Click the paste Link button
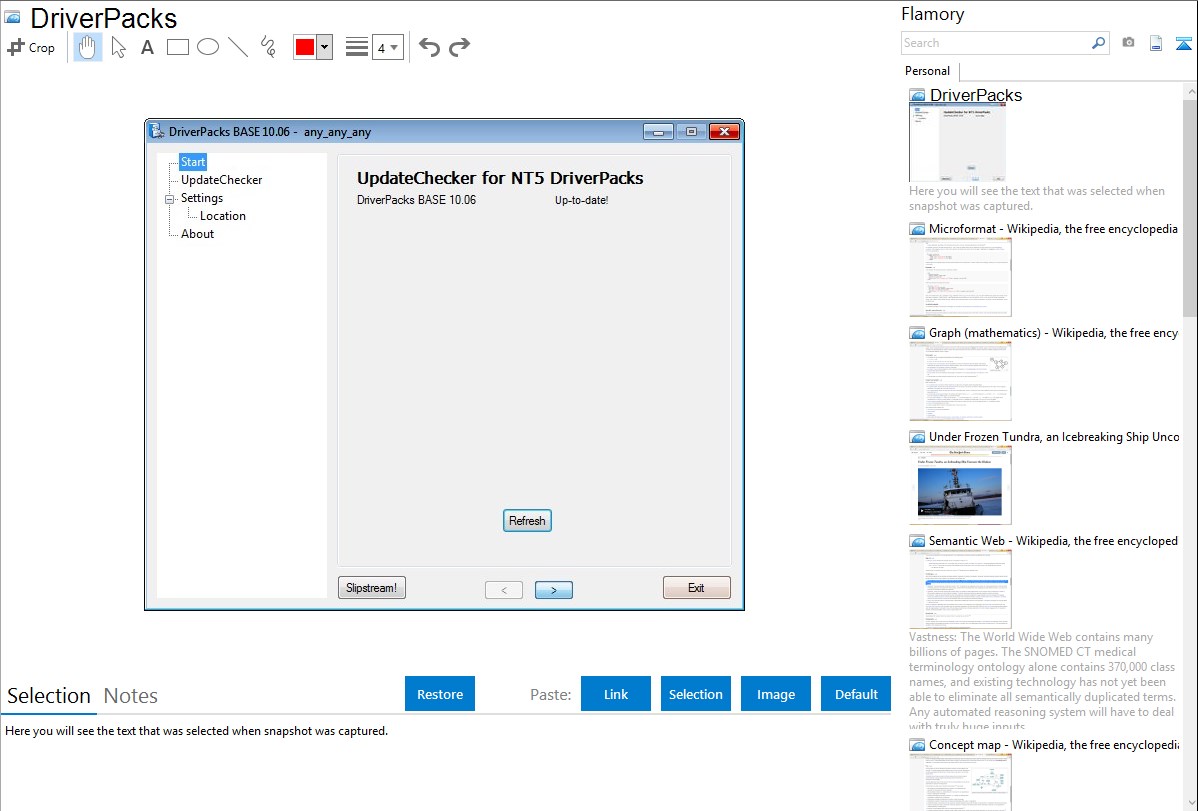1198x811 pixels. (x=616, y=694)
